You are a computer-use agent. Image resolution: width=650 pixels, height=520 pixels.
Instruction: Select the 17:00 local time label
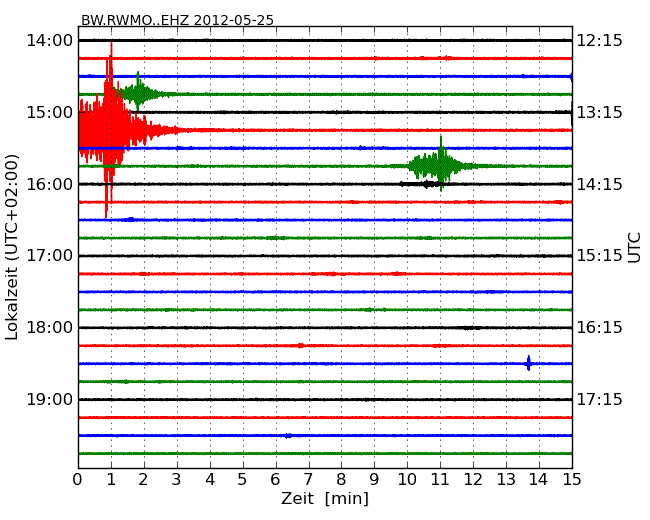pyautogui.click(x=49, y=256)
